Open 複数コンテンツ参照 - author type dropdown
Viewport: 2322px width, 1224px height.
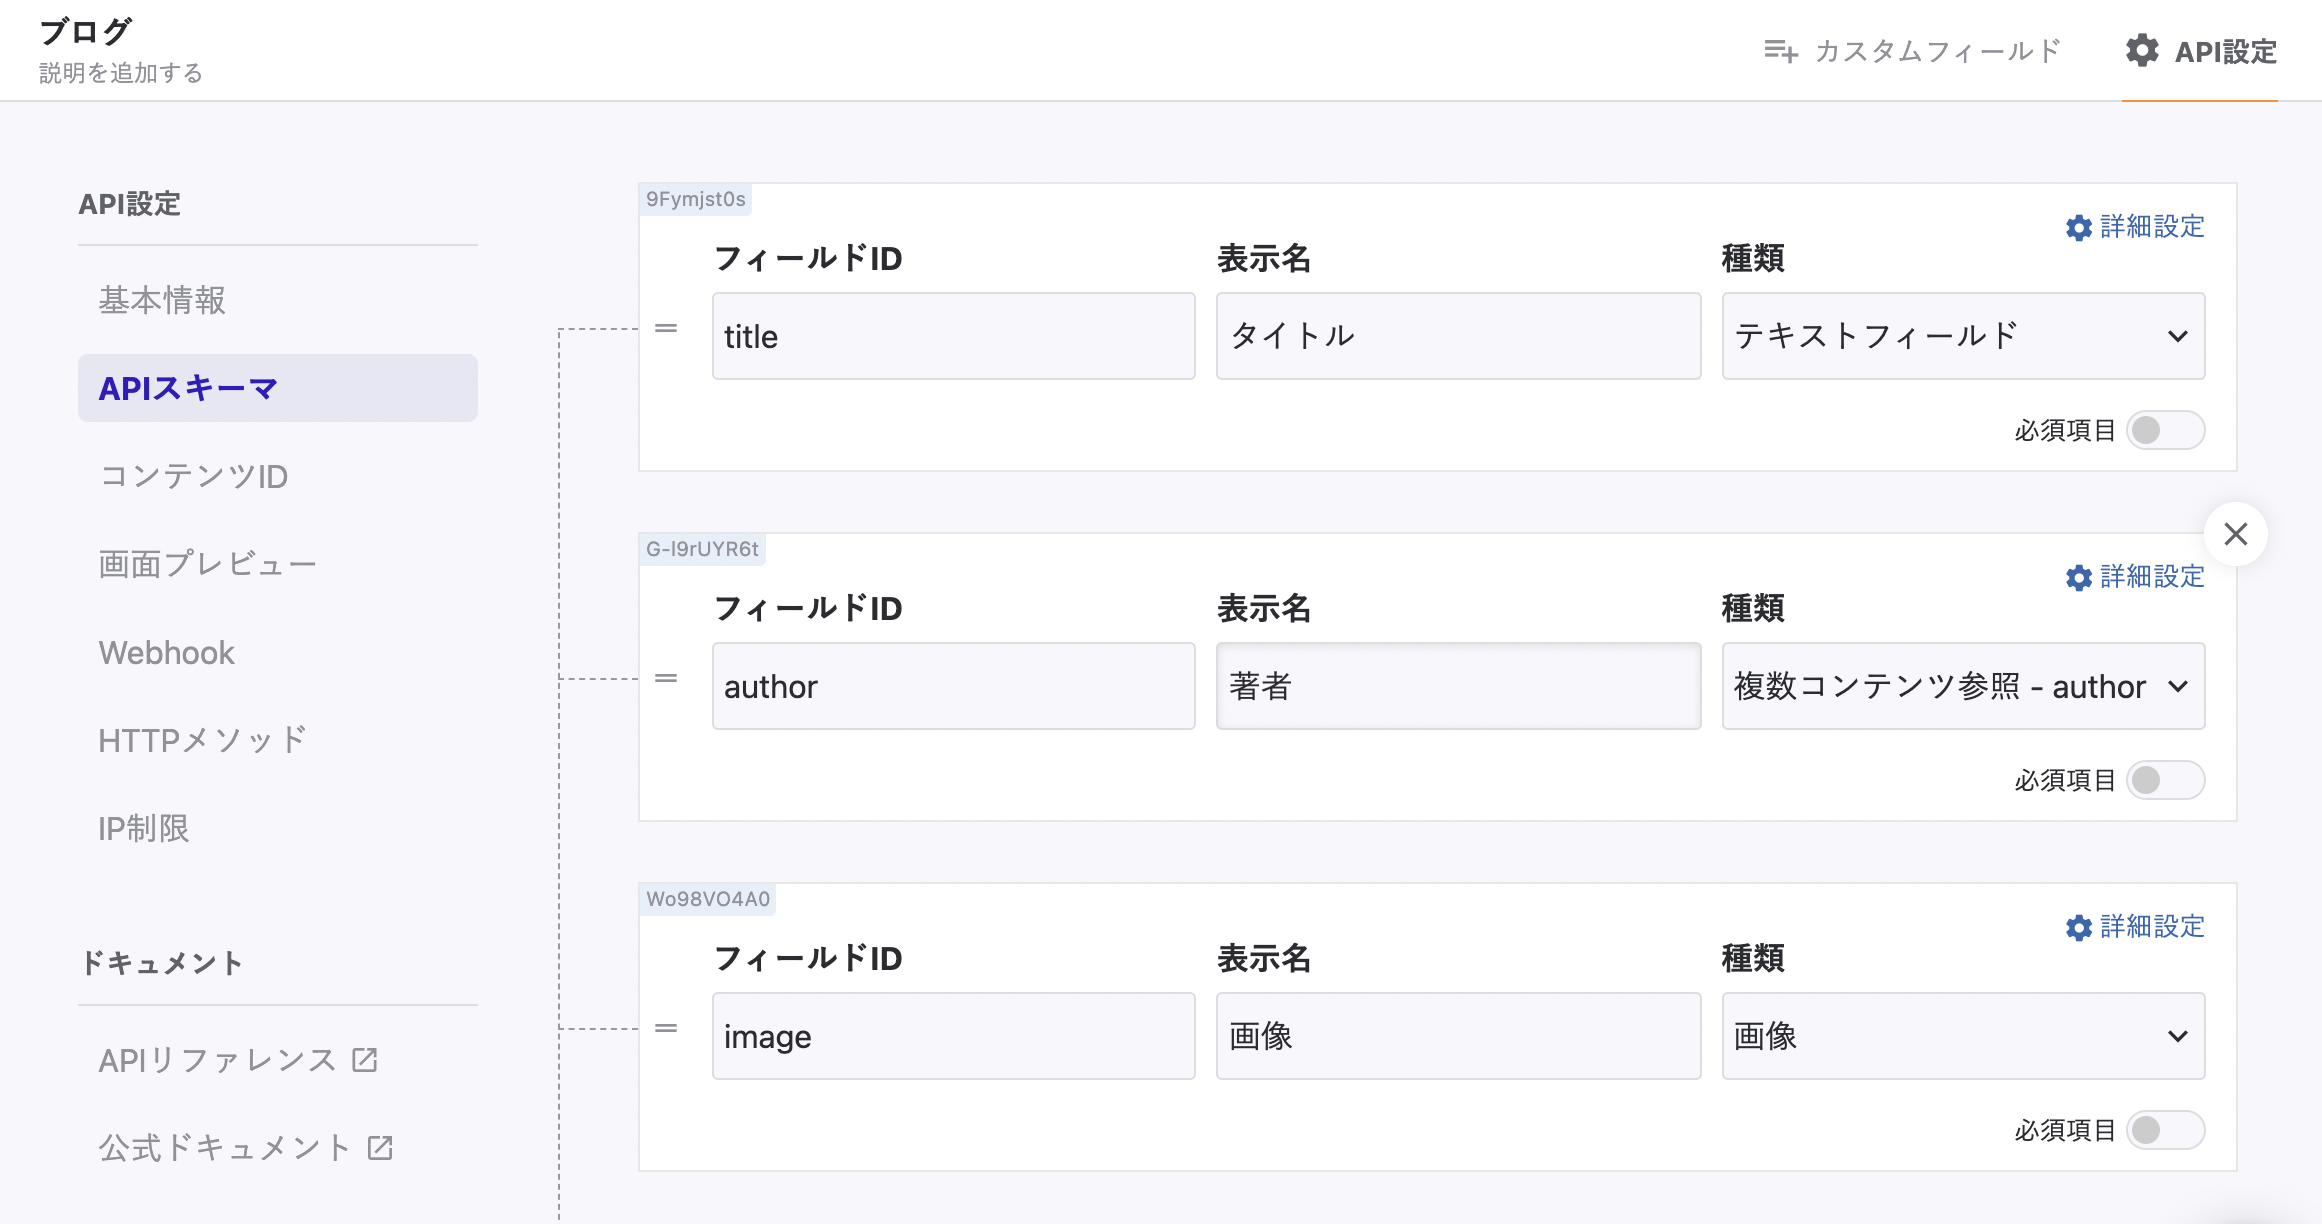point(1963,686)
